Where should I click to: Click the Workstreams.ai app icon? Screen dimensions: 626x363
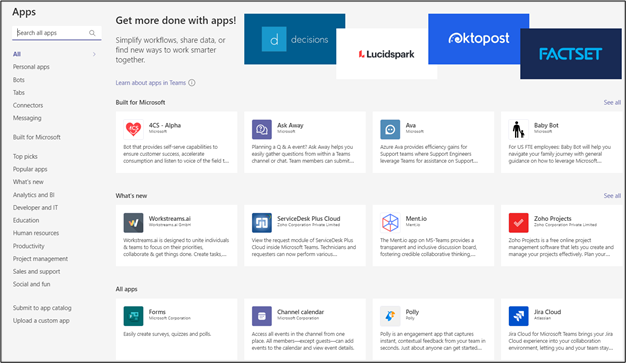tap(133, 222)
